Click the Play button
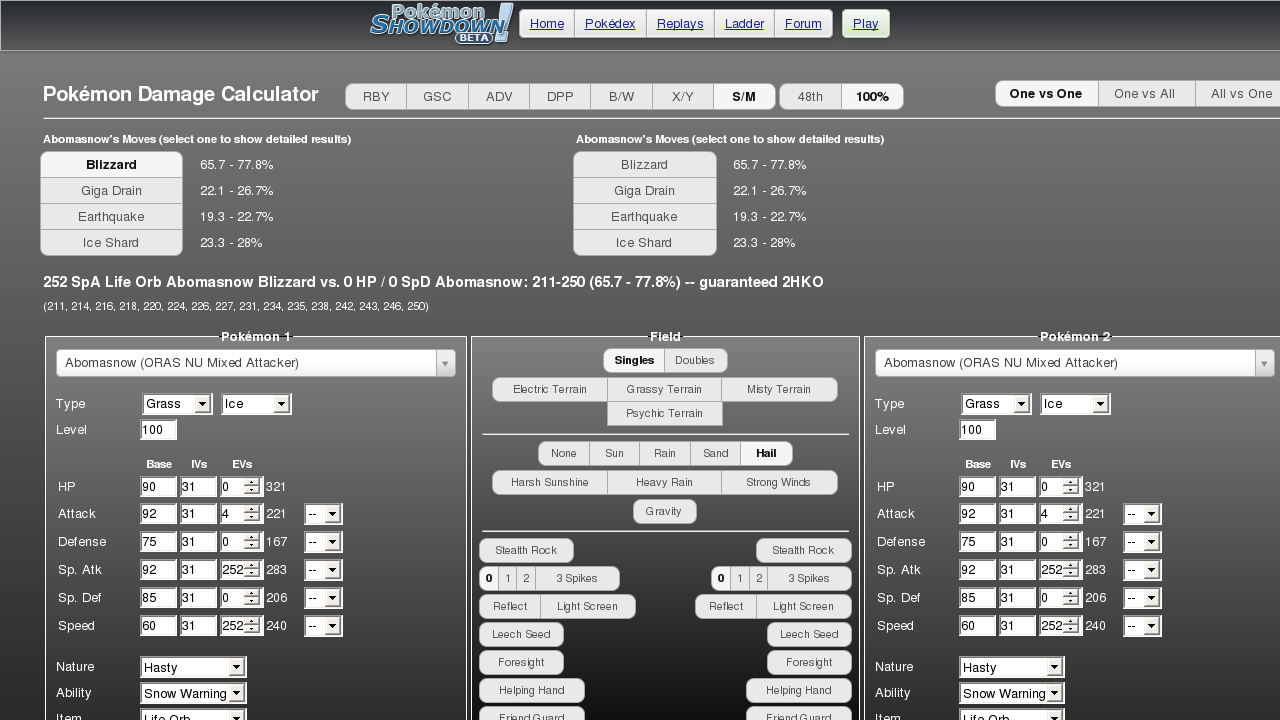 point(866,24)
